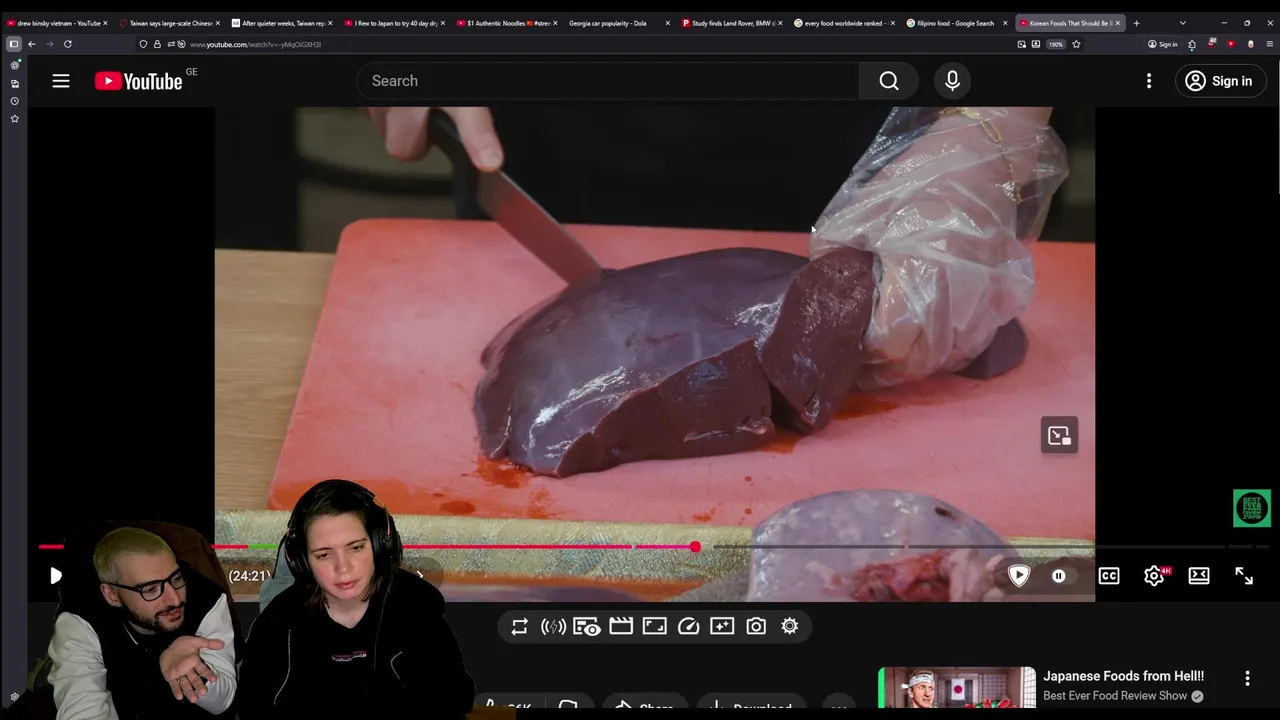
Task: Open options menu for Japanese Foods video
Action: [x=1247, y=678]
